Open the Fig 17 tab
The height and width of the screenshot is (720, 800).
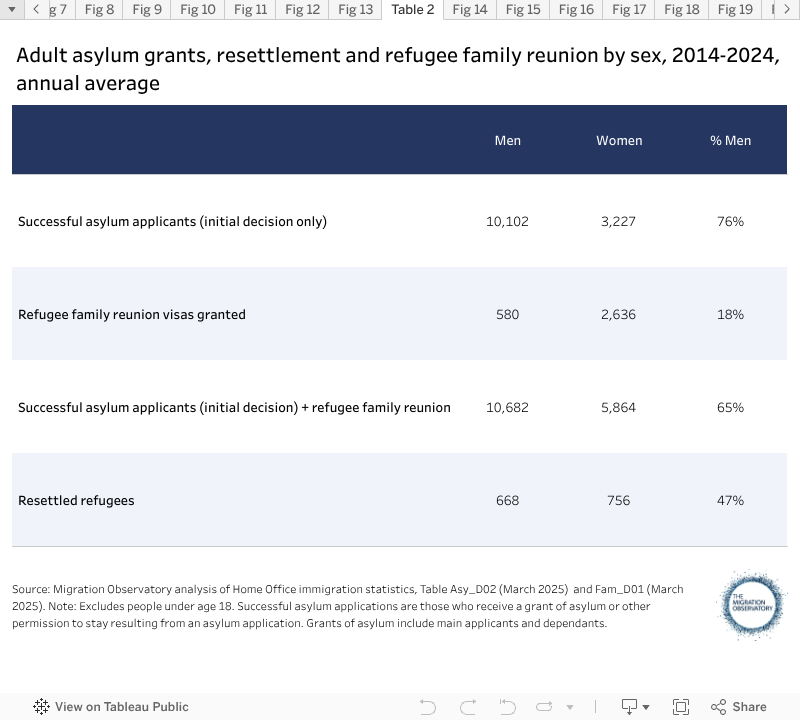pos(629,10)
